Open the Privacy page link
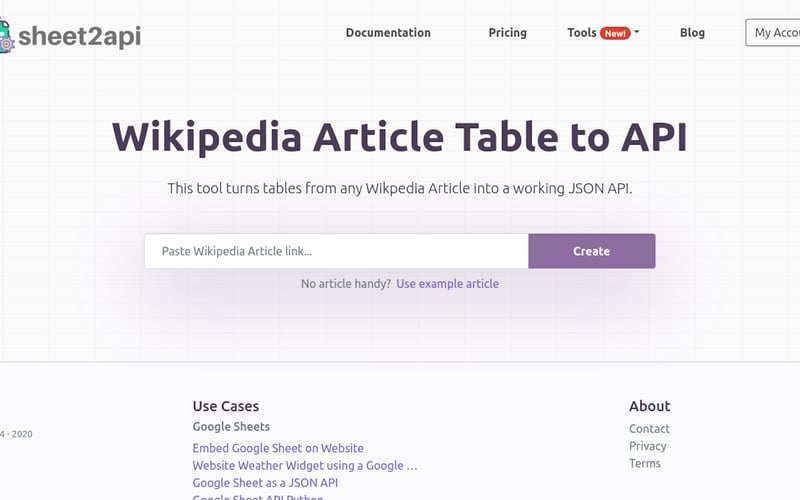 click(647, 446)
